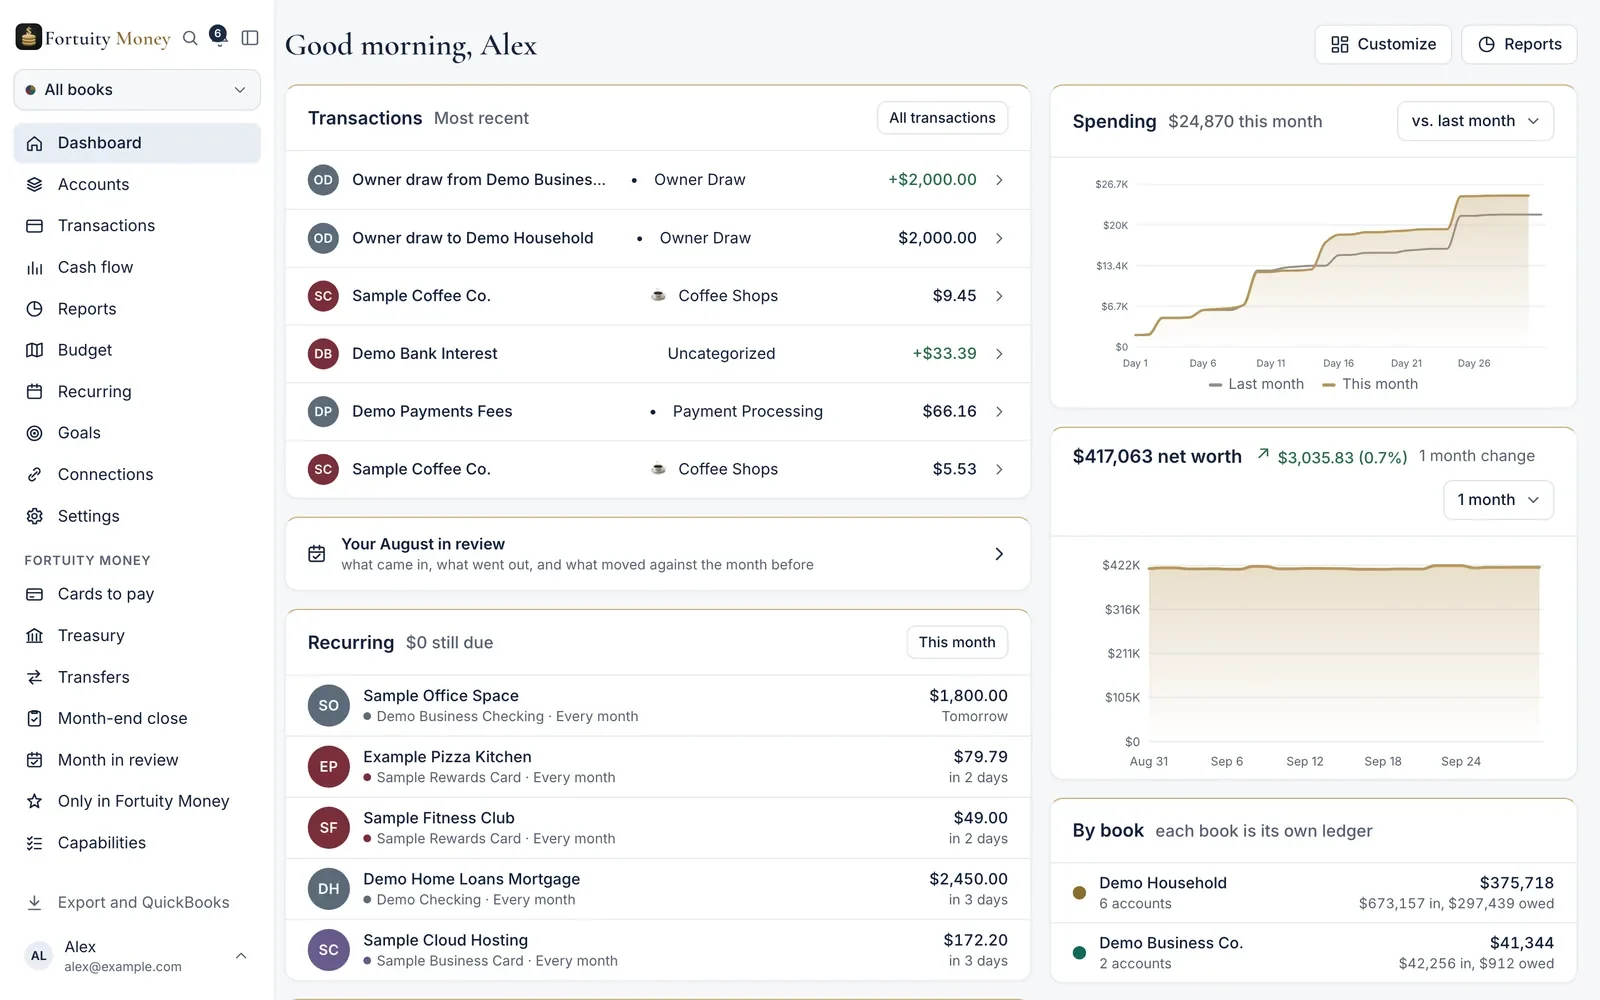Click the Budget book icon

(35, 350)
